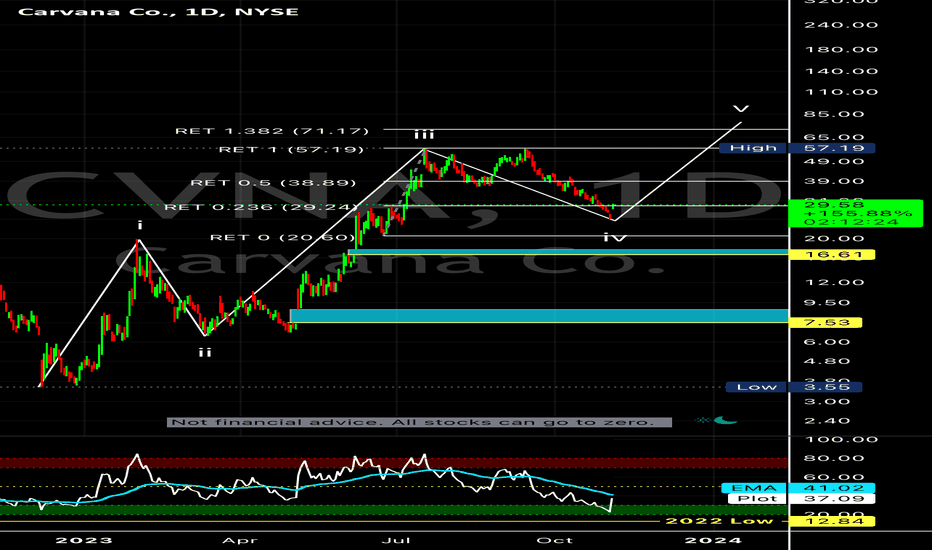Click the 180.00 price axis label
This screenshot has height=550, width=932.
point(841,49)
